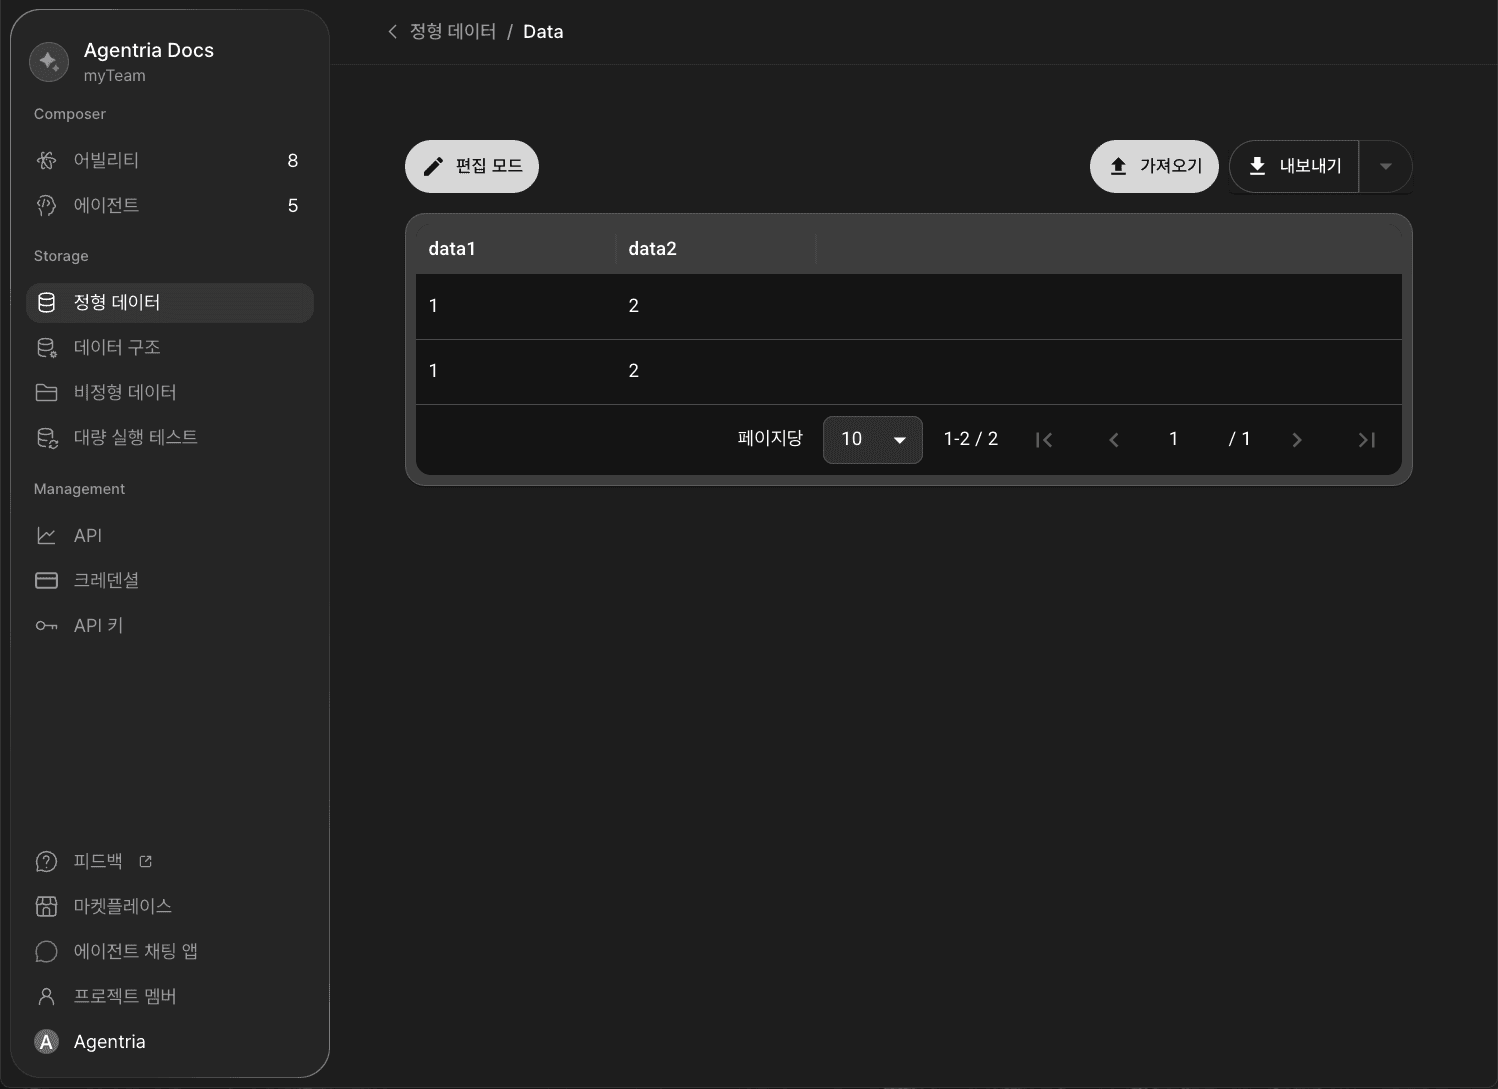Expand the 내보내기 dropdown arrow

click(1385, 166)
